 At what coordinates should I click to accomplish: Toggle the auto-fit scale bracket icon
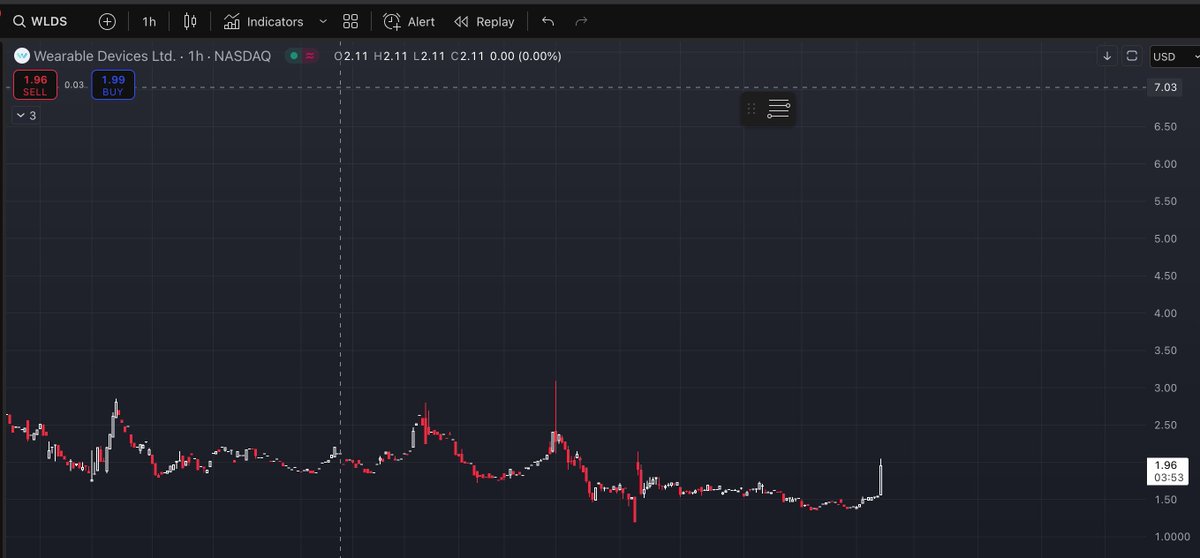1132,56
